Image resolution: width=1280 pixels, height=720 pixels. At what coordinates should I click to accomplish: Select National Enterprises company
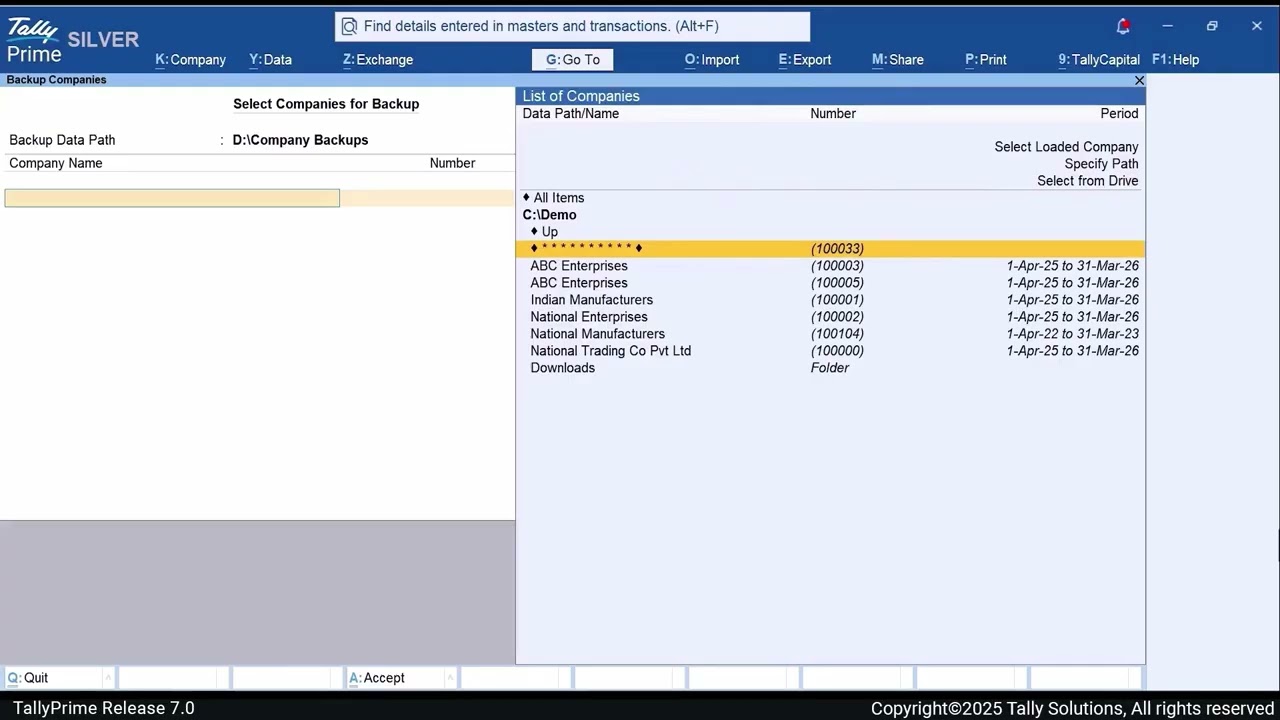[830, 317]
